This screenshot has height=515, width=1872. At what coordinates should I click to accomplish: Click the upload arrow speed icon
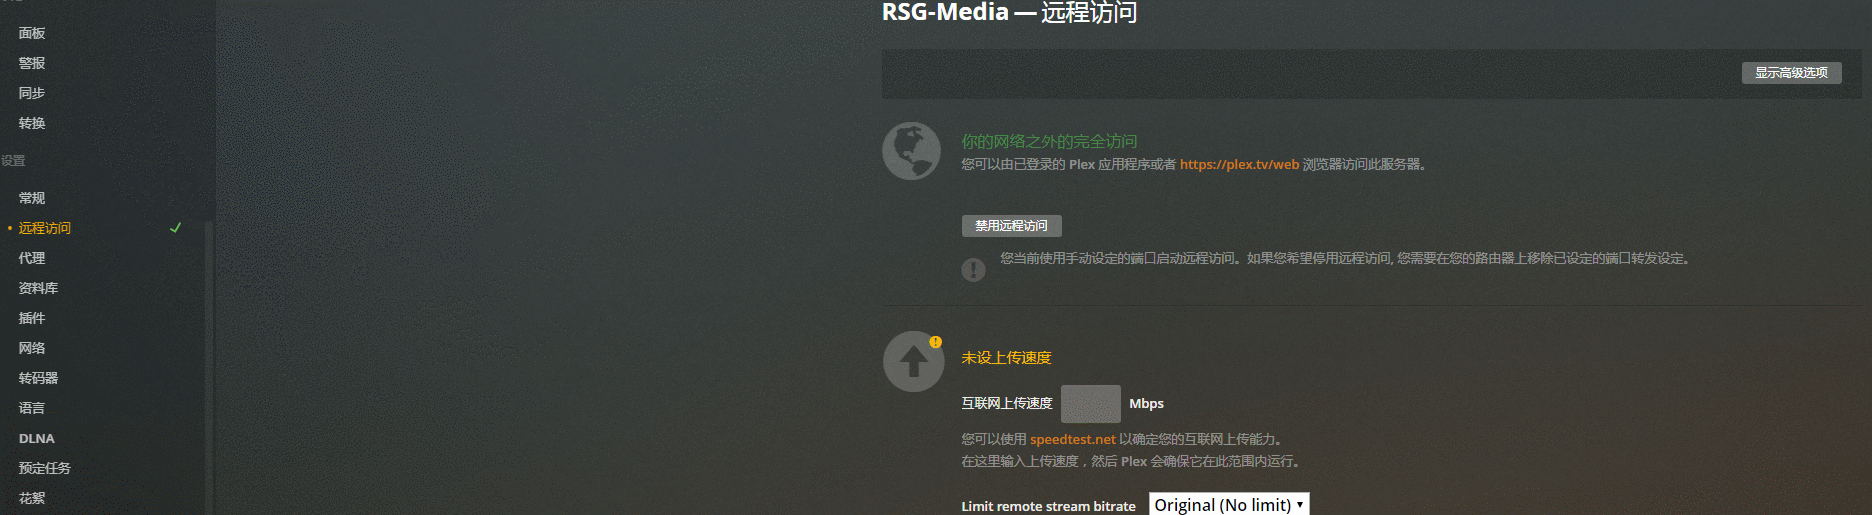[913, 361]
